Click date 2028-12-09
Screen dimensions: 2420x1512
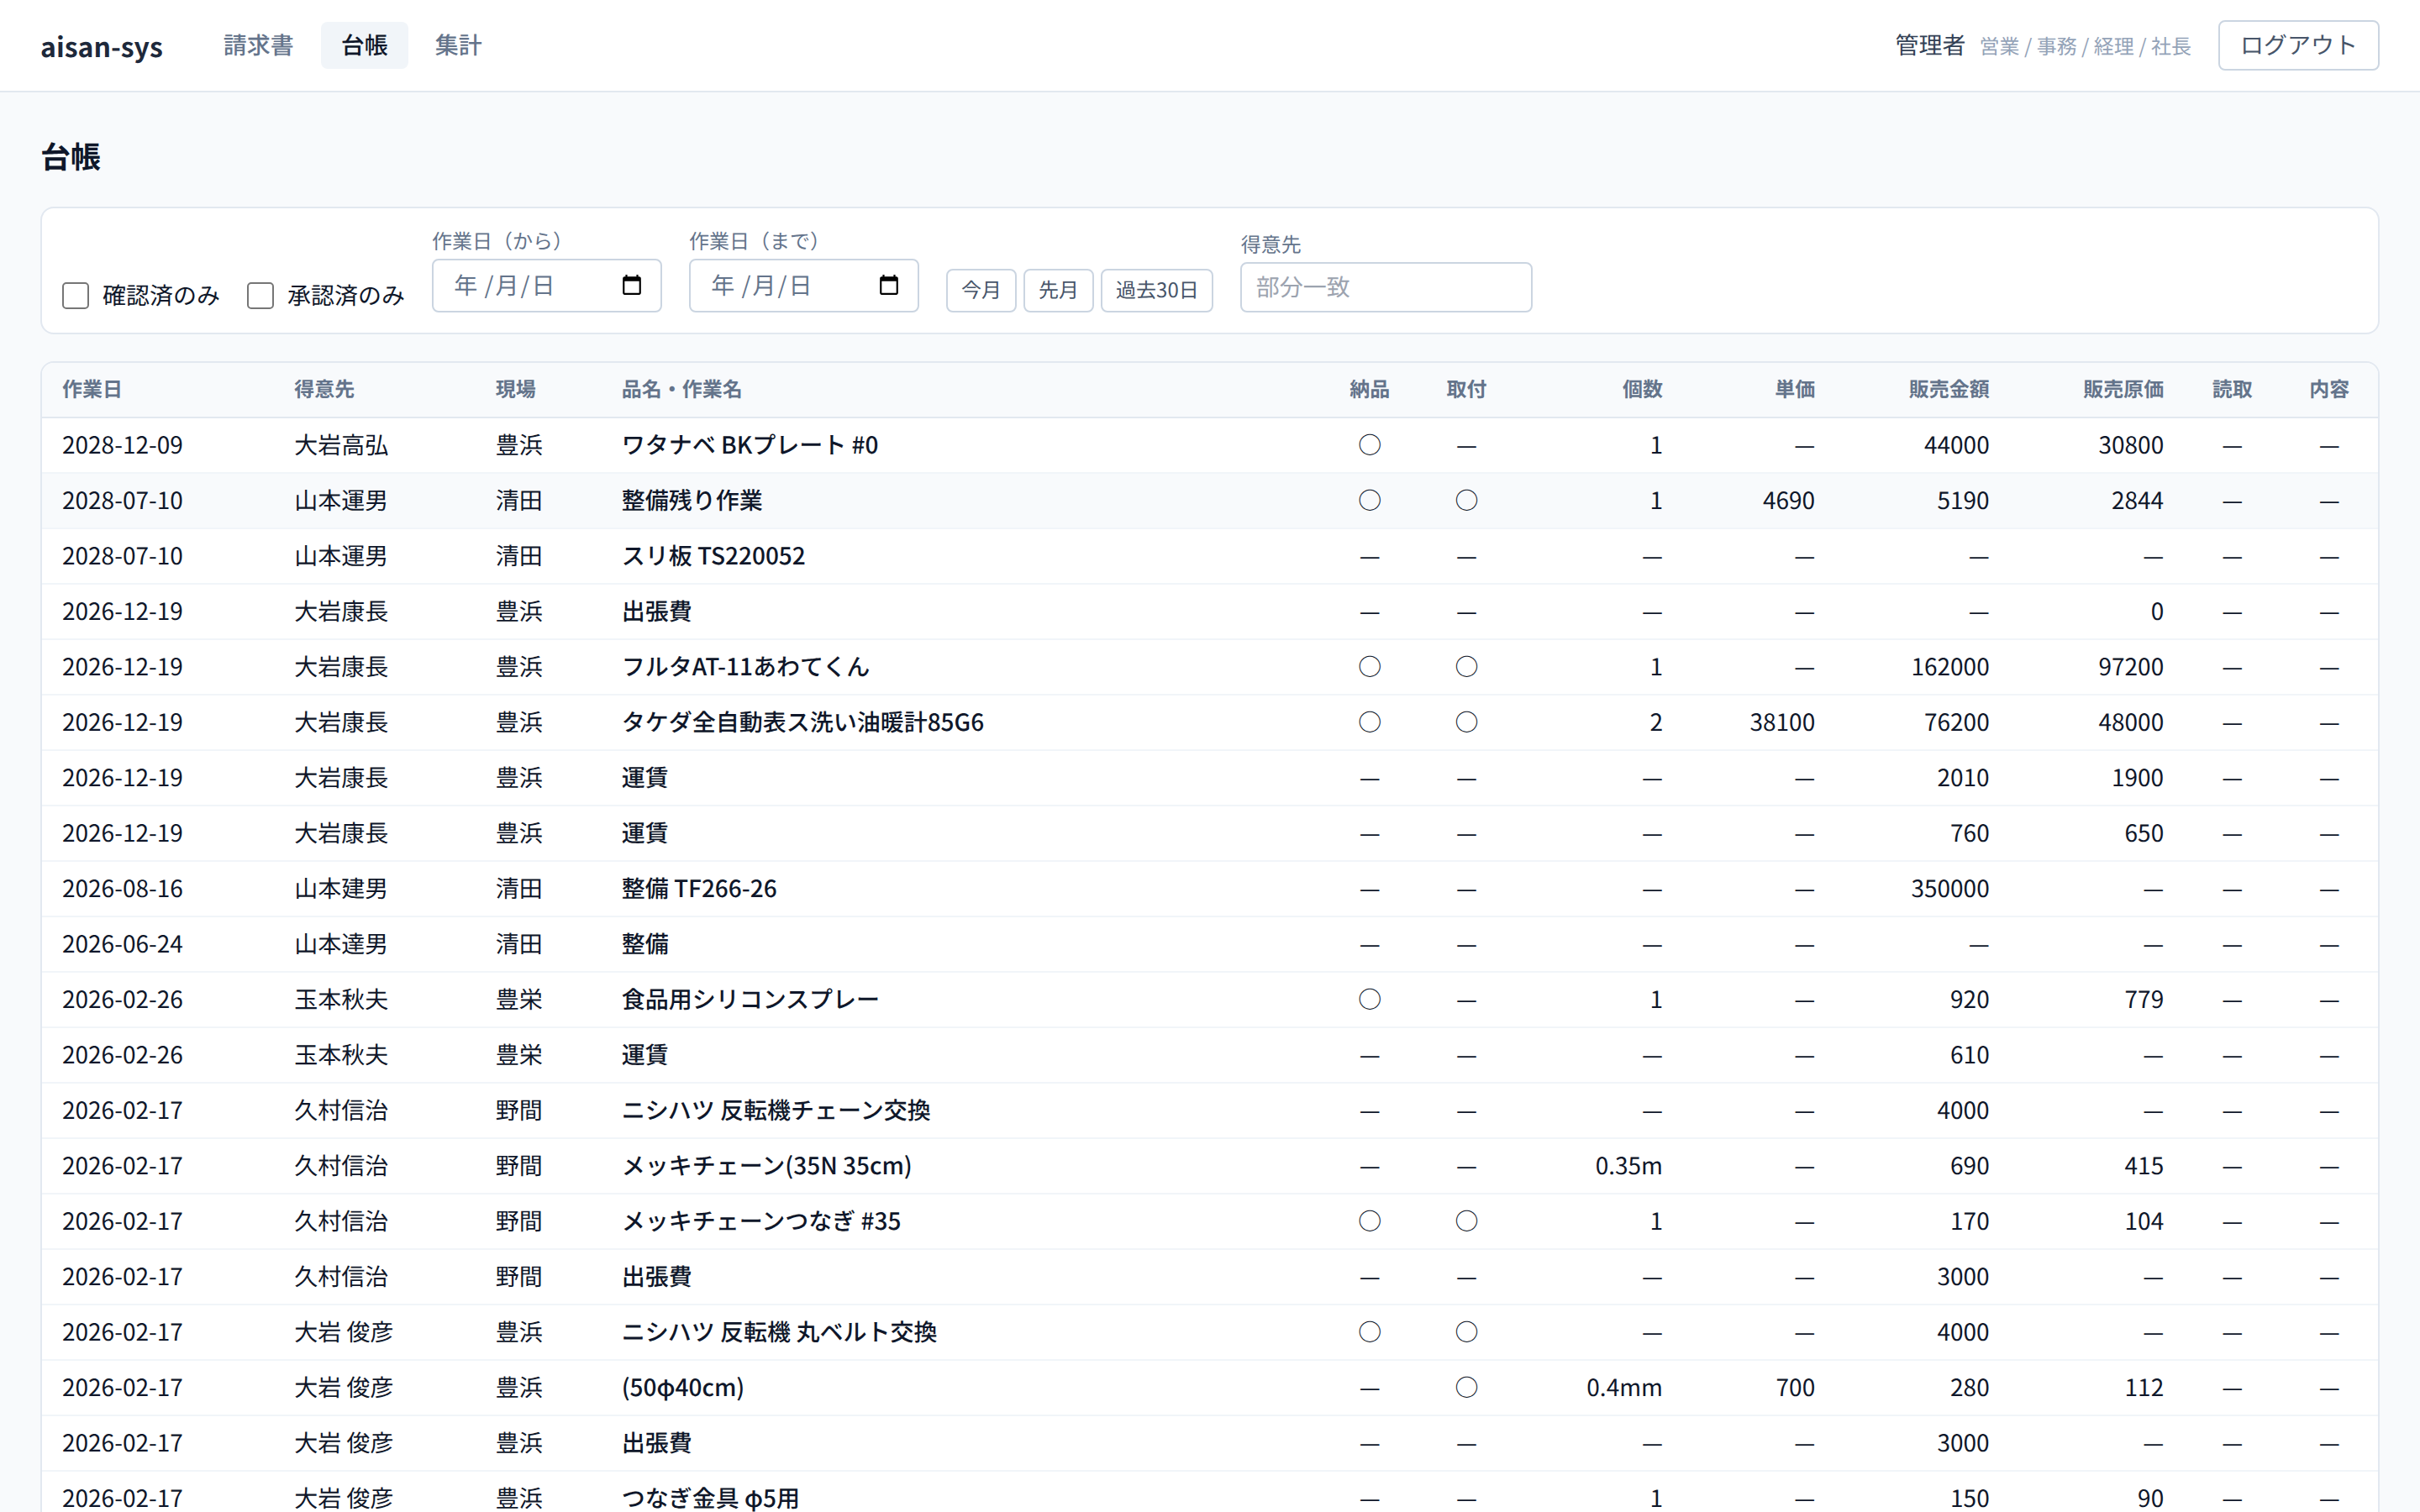point(122,445)
